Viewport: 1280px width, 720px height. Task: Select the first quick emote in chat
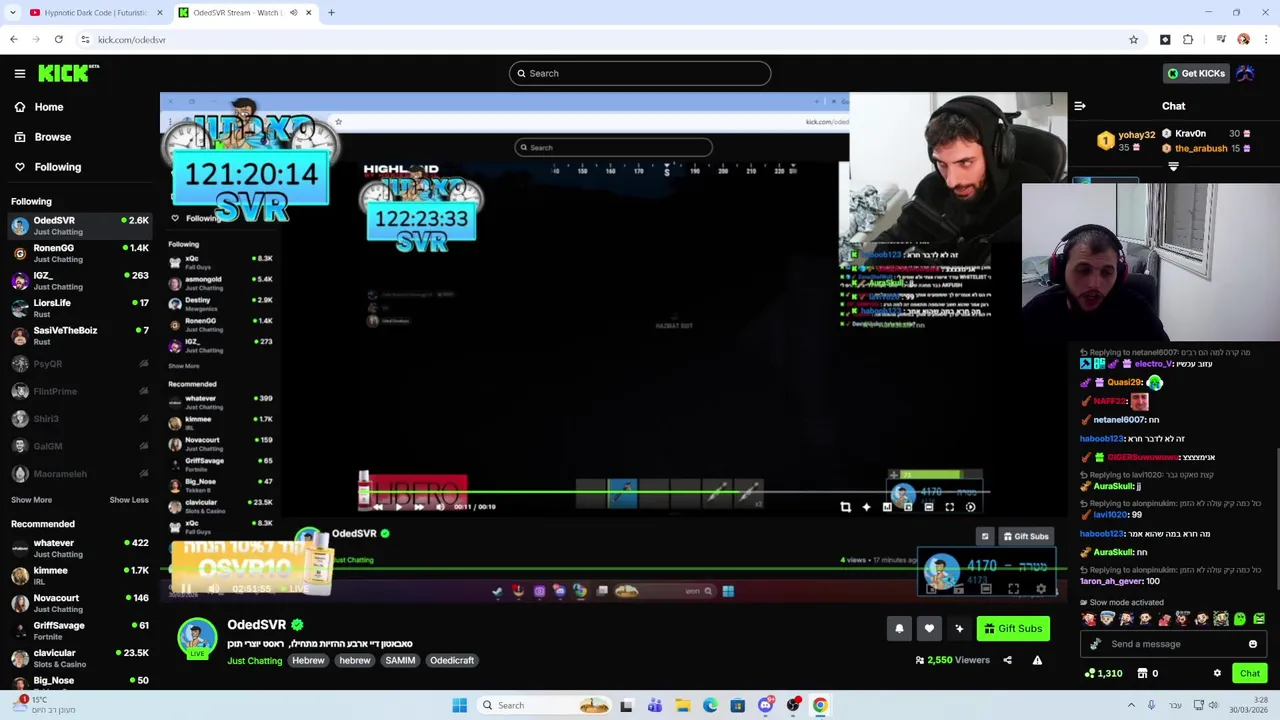[x=1089, y=619]
